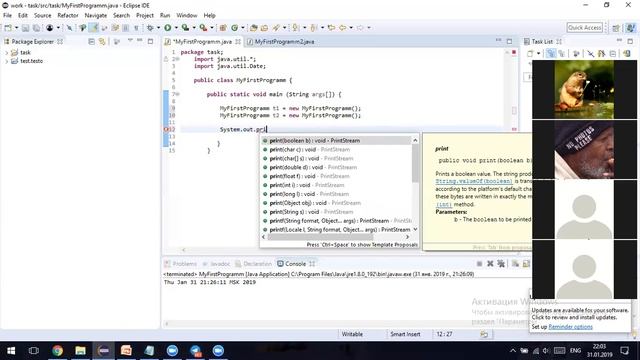
Task: Open the New wizard dropdown arrow
Action: pyautogui.click(x=16, y=28)
